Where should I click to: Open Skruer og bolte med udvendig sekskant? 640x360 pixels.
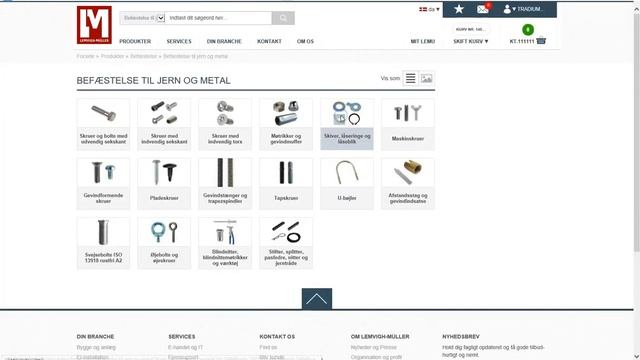click(x=103, y=124)
